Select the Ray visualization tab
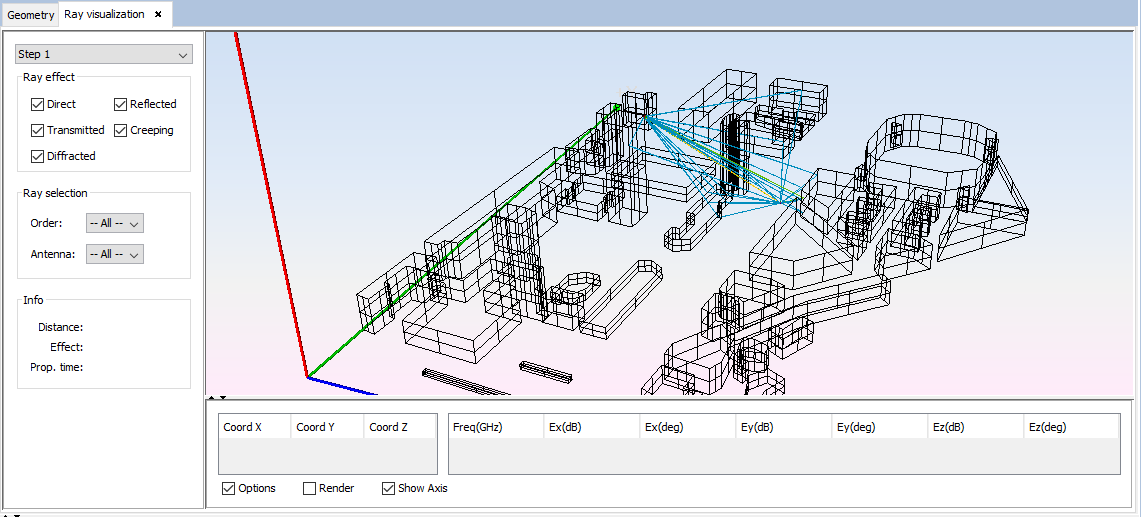The height and width of the screenshot is (517, 1141). click(x=104, y=14)
